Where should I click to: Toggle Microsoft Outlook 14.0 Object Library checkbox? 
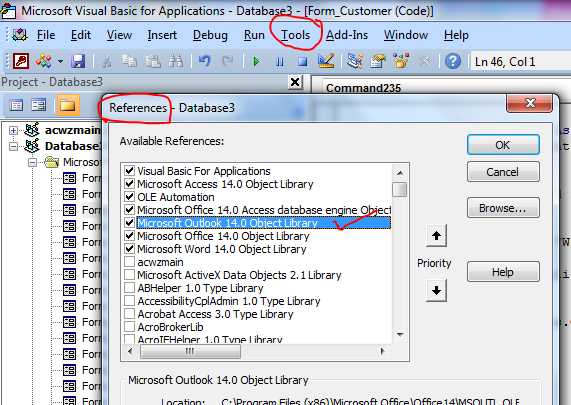[129, 223]
